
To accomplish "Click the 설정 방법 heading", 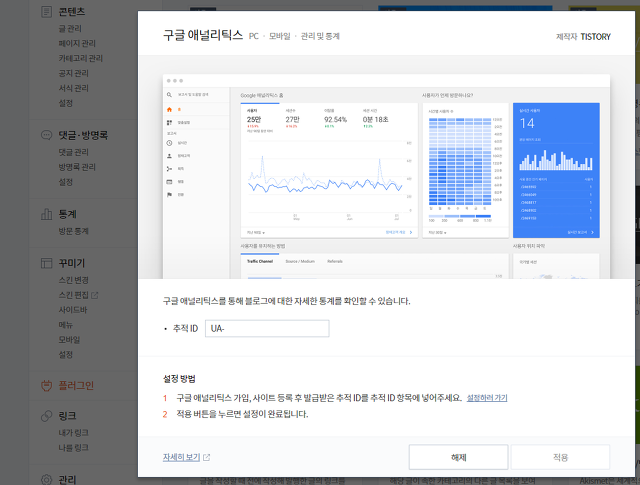I will (179, 379).
